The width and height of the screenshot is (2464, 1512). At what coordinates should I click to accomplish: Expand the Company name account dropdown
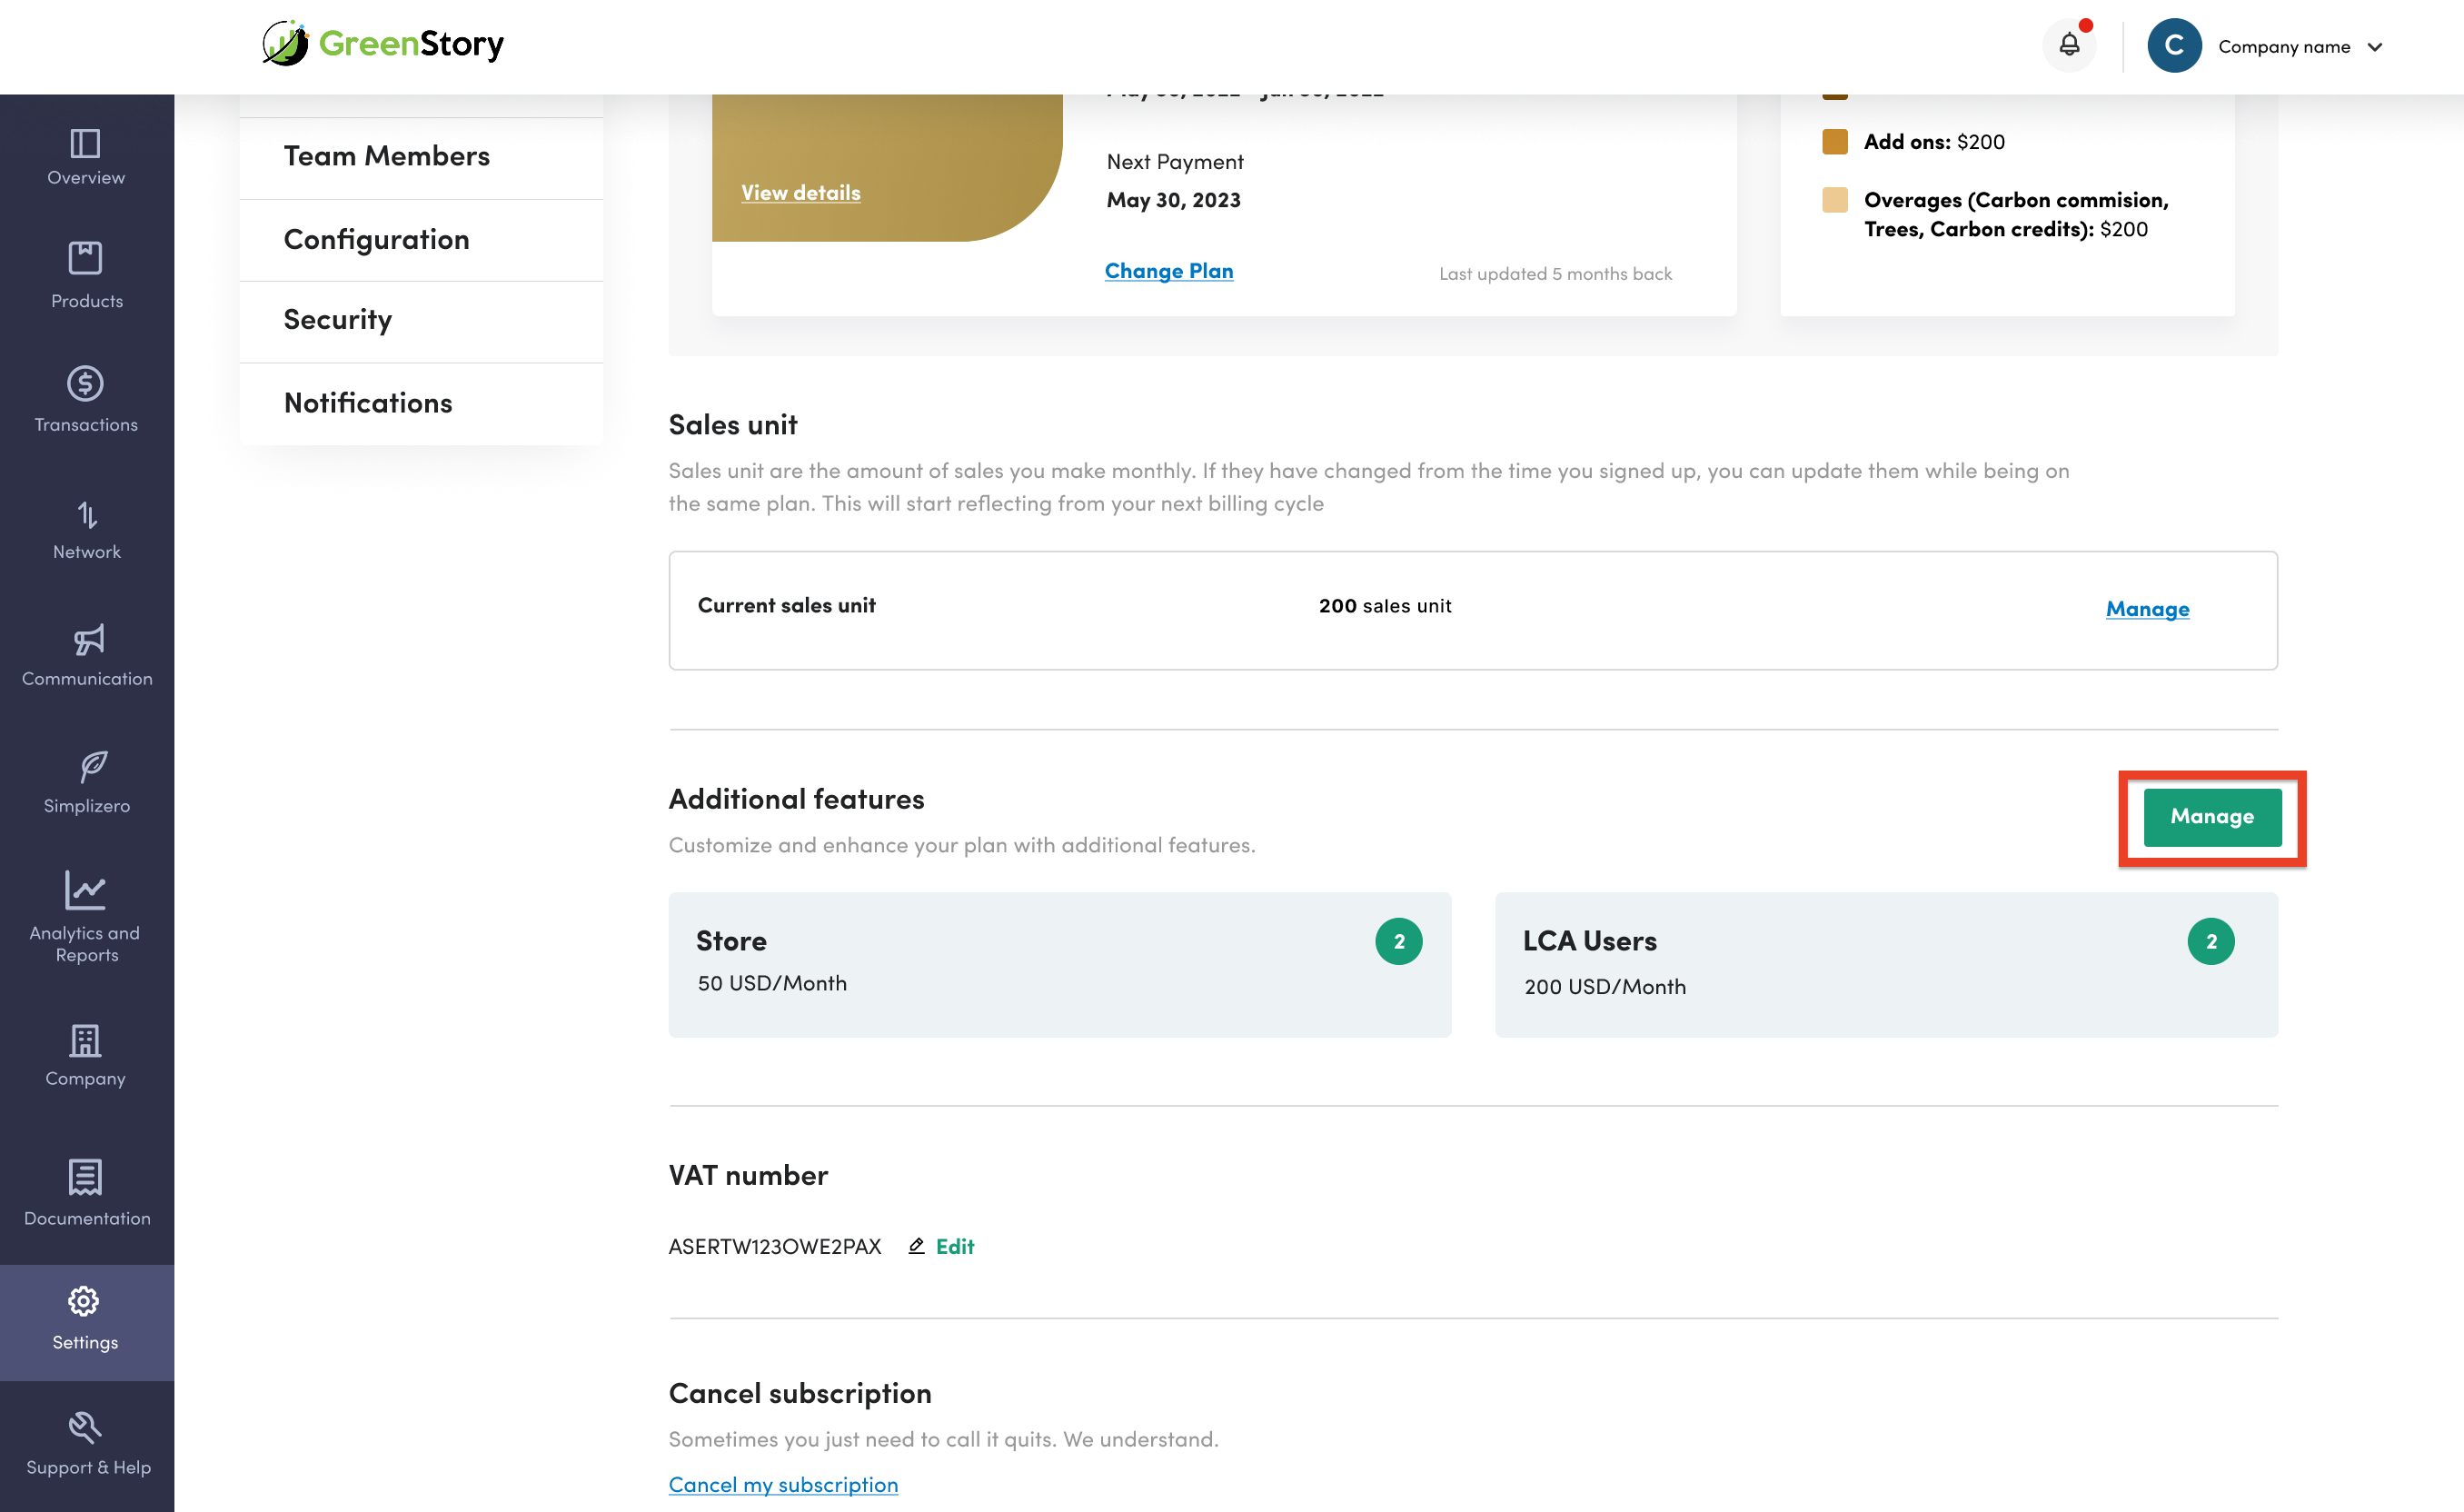point(2375,47)
